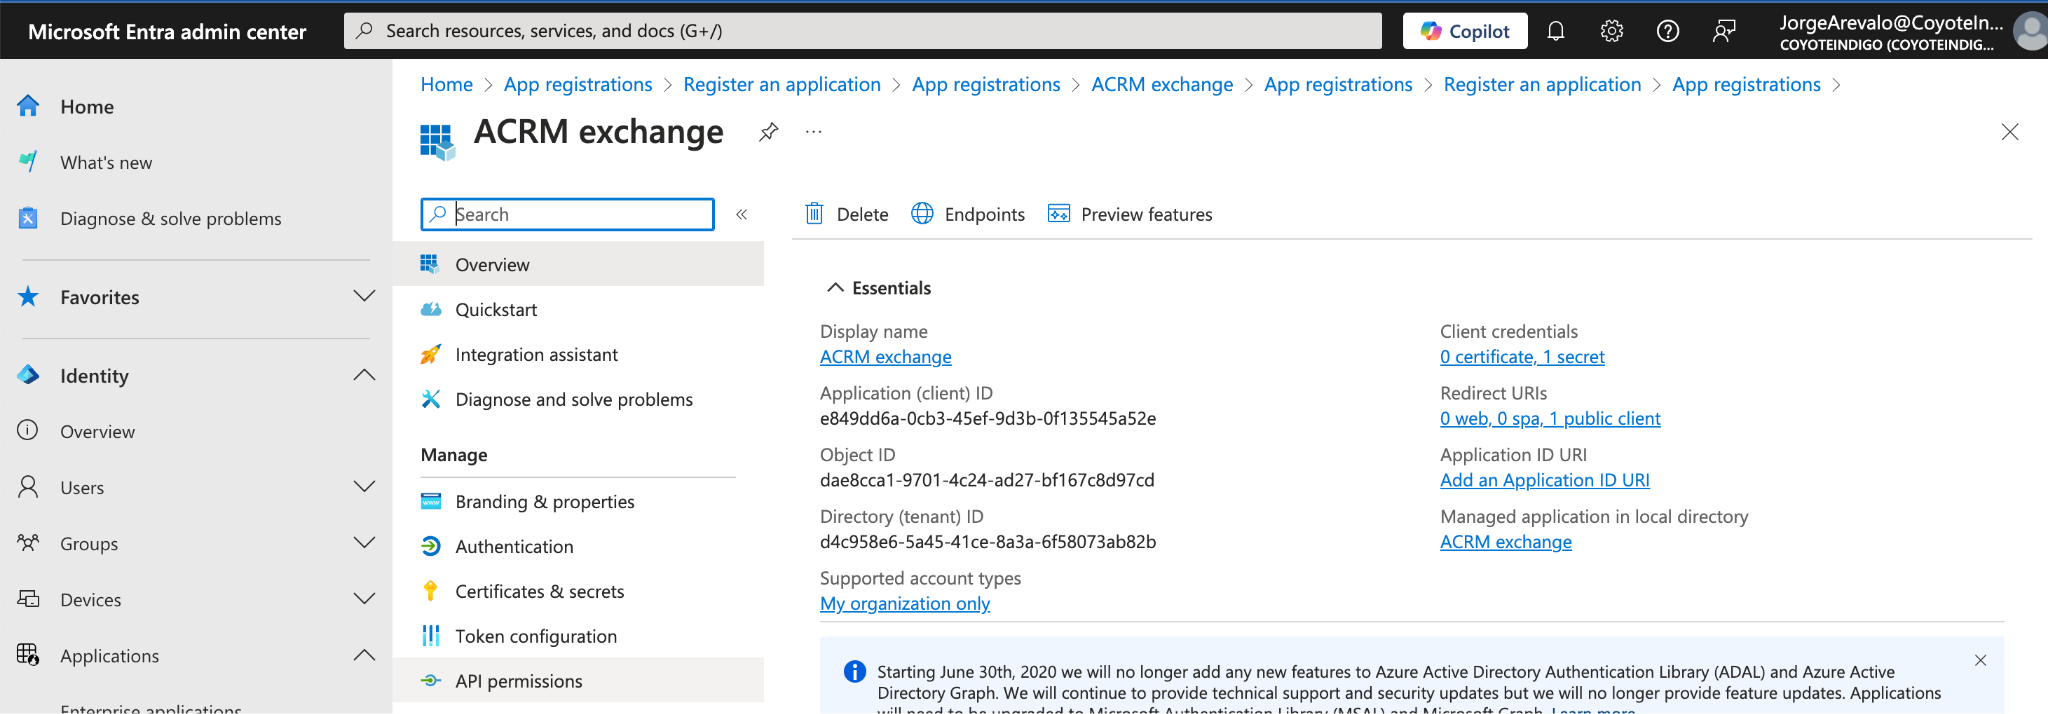
Task: Click the Add an Application ID URI link
Action: 1544,480
